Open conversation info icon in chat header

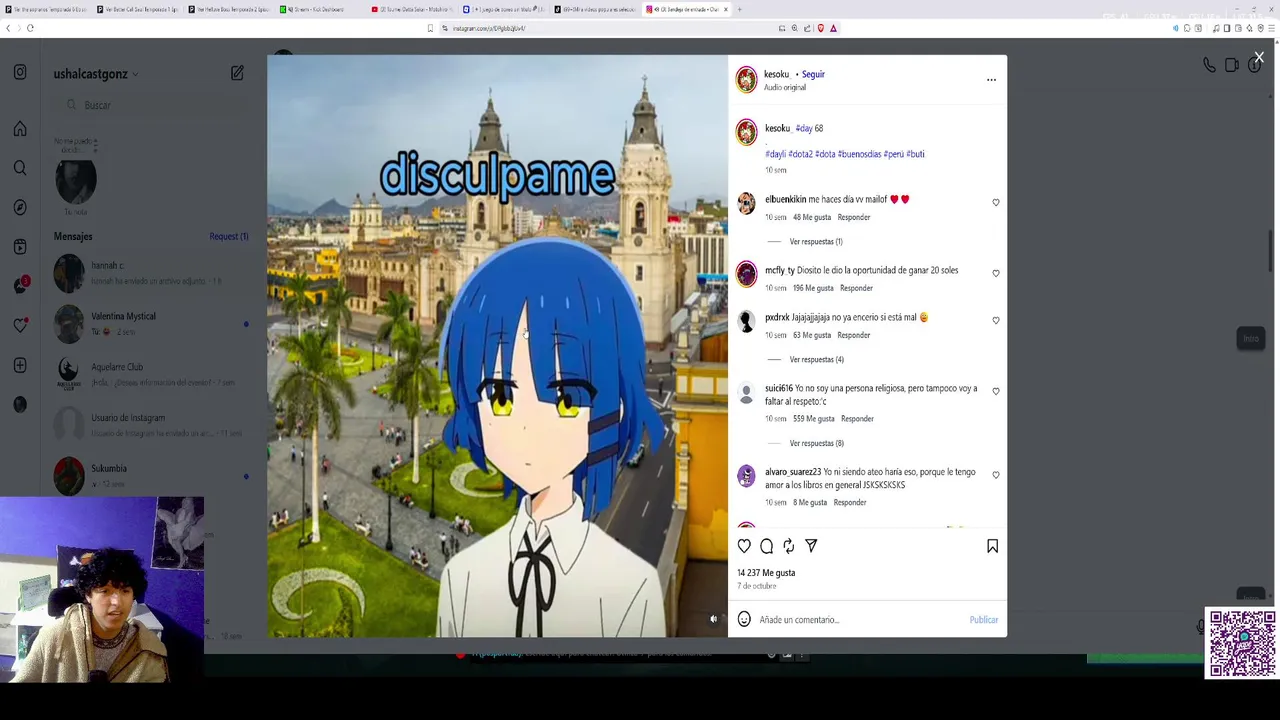[1254, 66]
